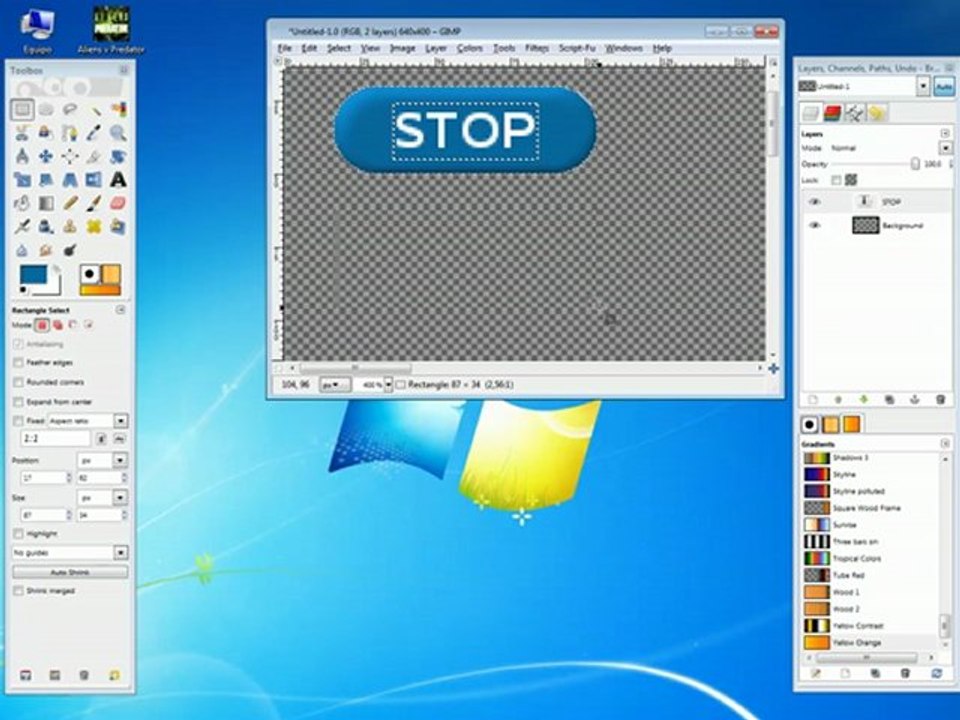Open the Fixed Aspect ratio dropdown

click(121, 421)
